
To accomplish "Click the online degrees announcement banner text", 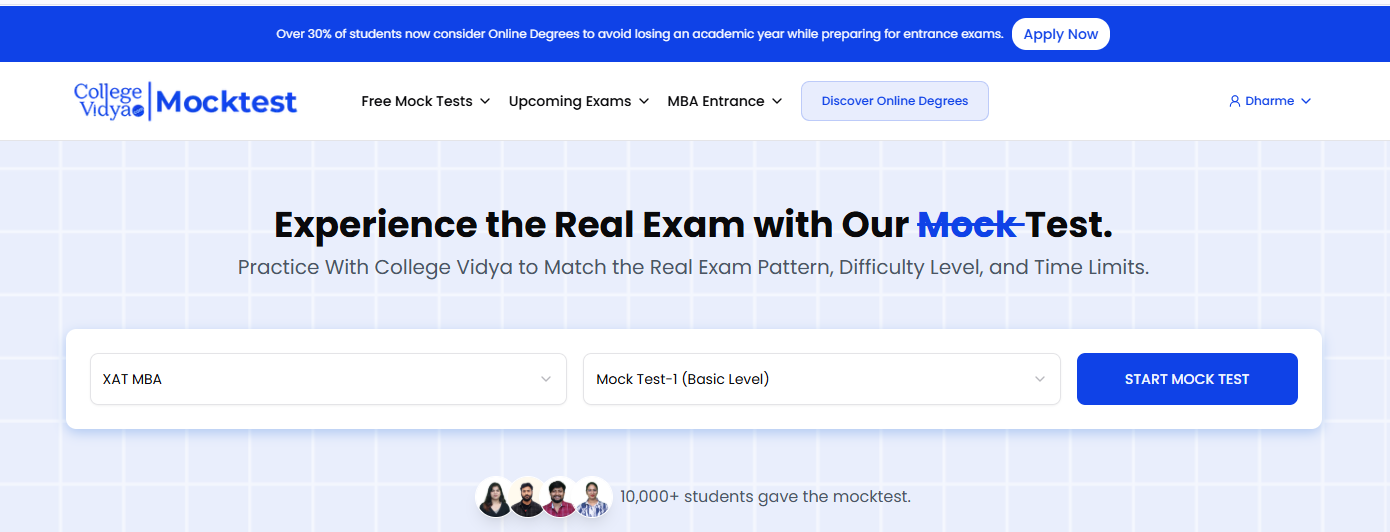I will [640, 34].
